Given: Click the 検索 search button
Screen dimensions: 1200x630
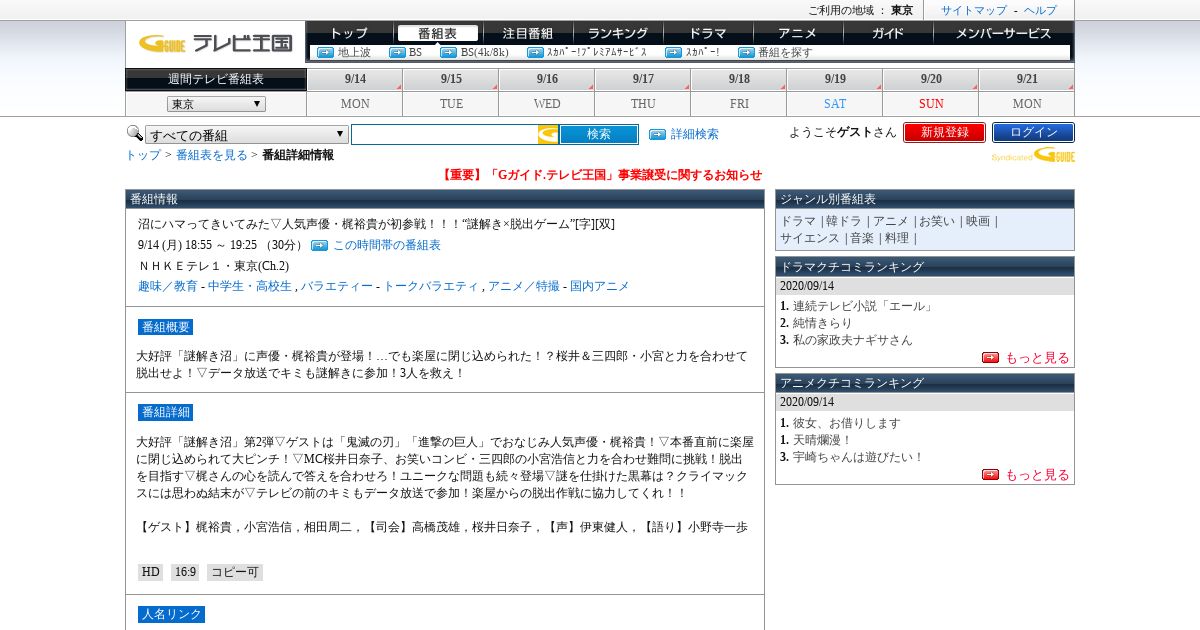Looking at the screenshot, I should 599,134.
